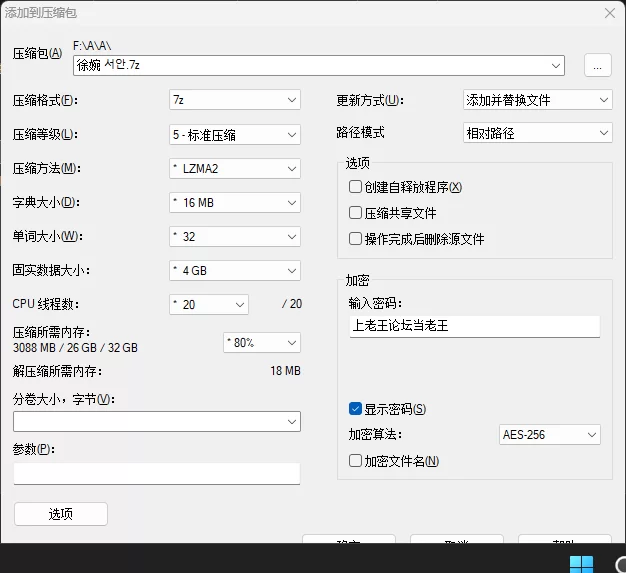Open the Windows Start menu icon
This screenshot has height=573, width=626.
point(581,564)
